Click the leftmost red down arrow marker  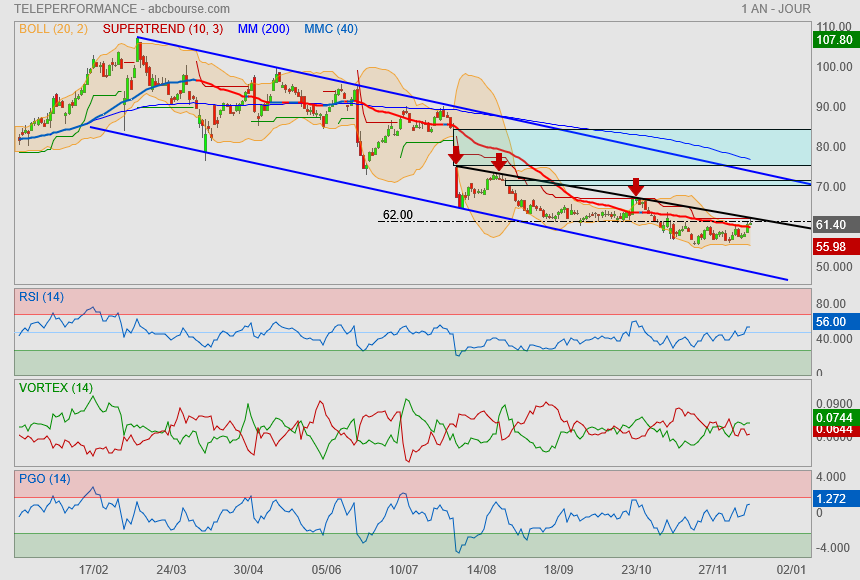tap(456, 155)
